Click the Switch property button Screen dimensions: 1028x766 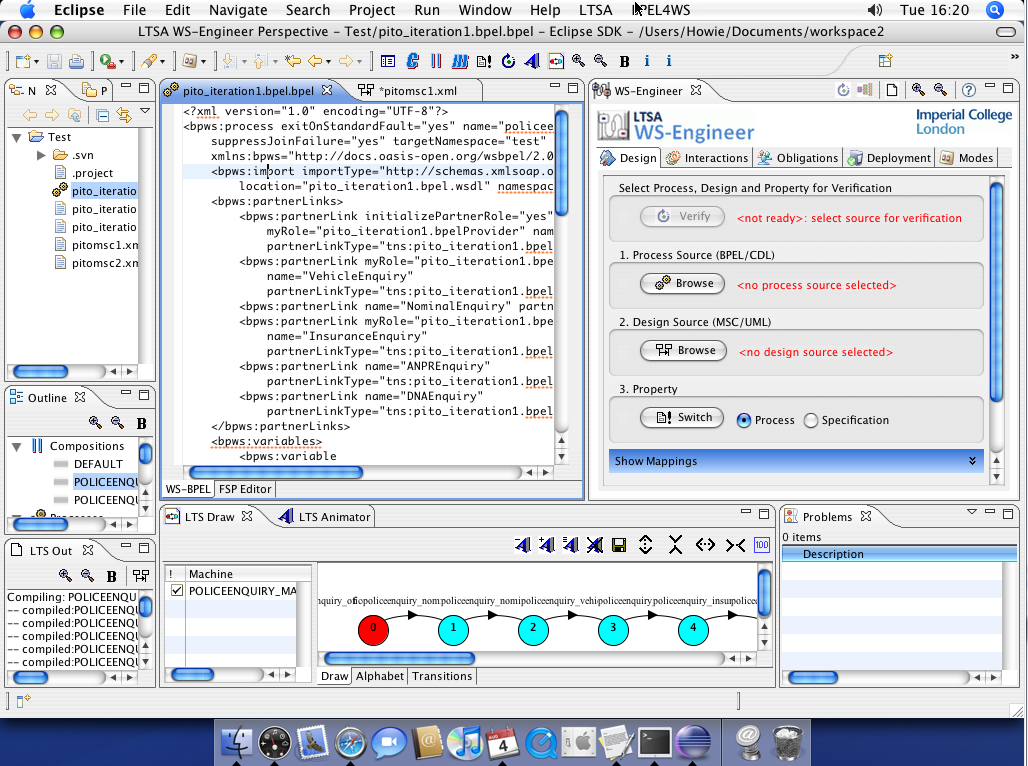tap(682, 417)
